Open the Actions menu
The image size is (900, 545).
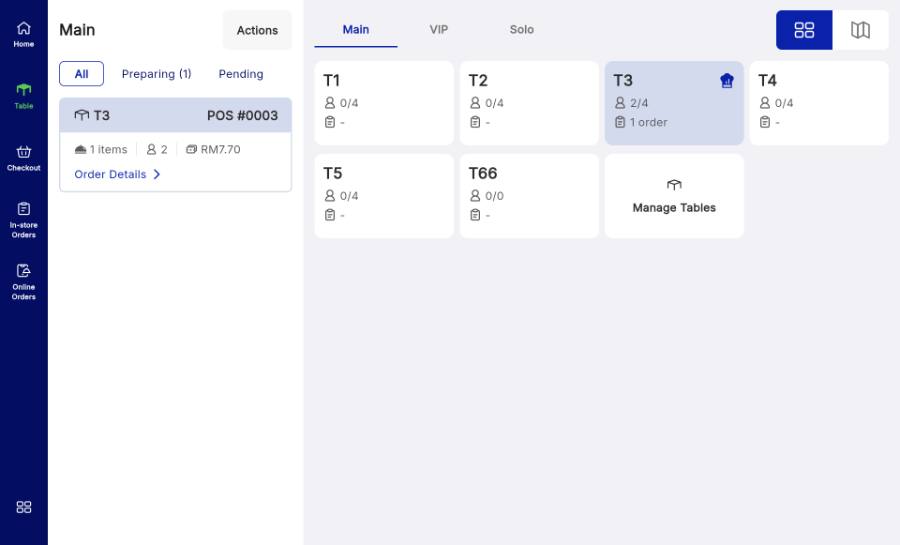point(257,30)
